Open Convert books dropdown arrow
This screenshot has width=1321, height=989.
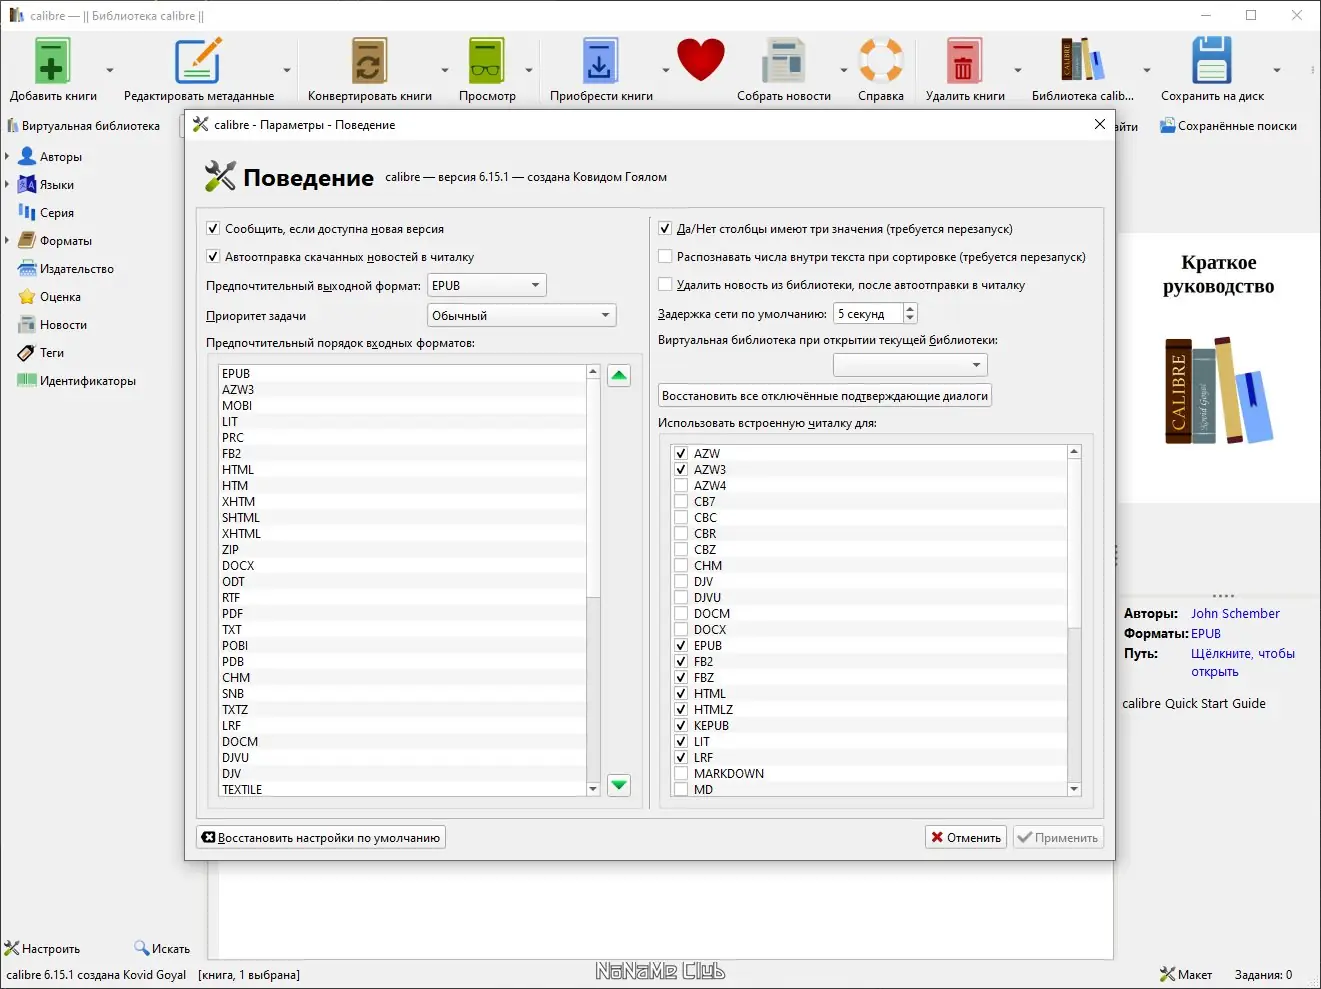click(445, 70)
